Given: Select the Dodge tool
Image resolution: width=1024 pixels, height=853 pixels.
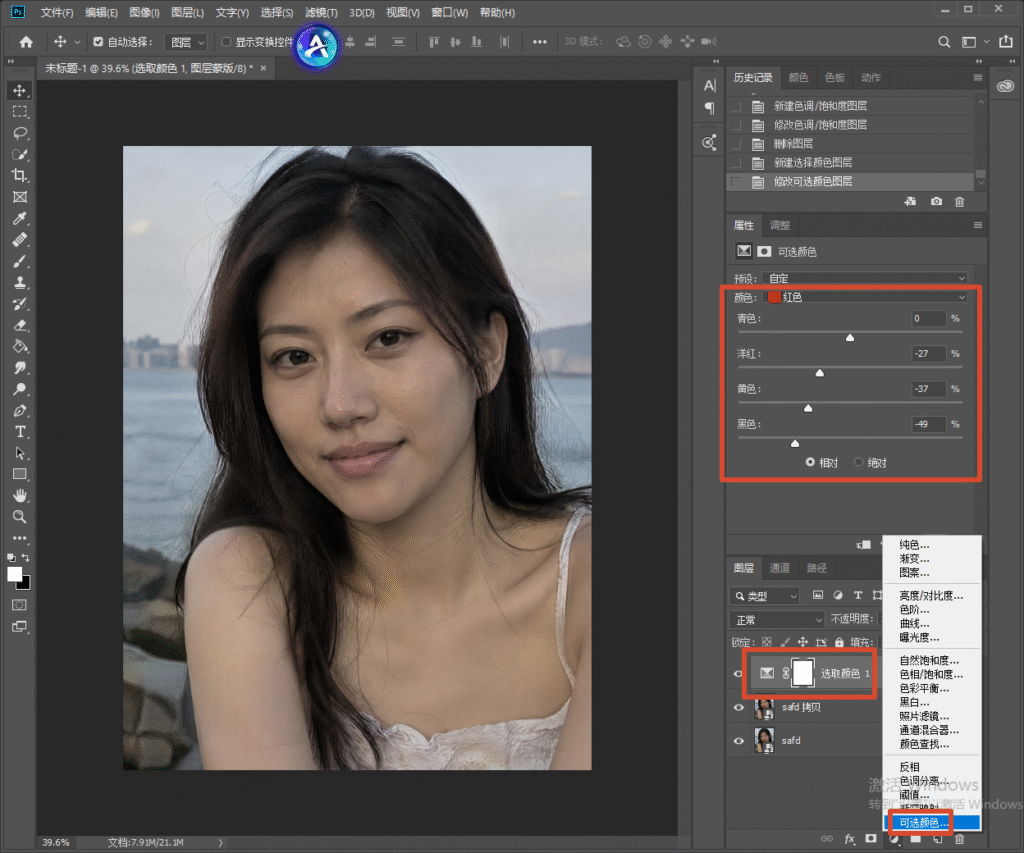Looking at the screenshot, I should [20, 389].
